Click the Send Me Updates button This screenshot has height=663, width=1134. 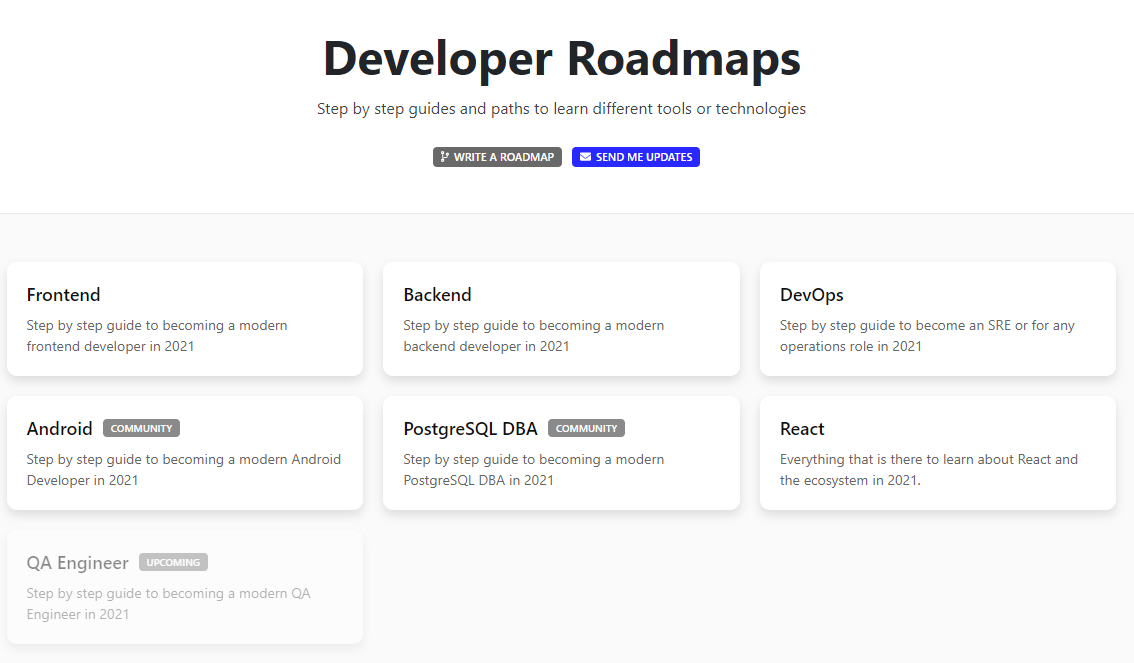point(636,157)
